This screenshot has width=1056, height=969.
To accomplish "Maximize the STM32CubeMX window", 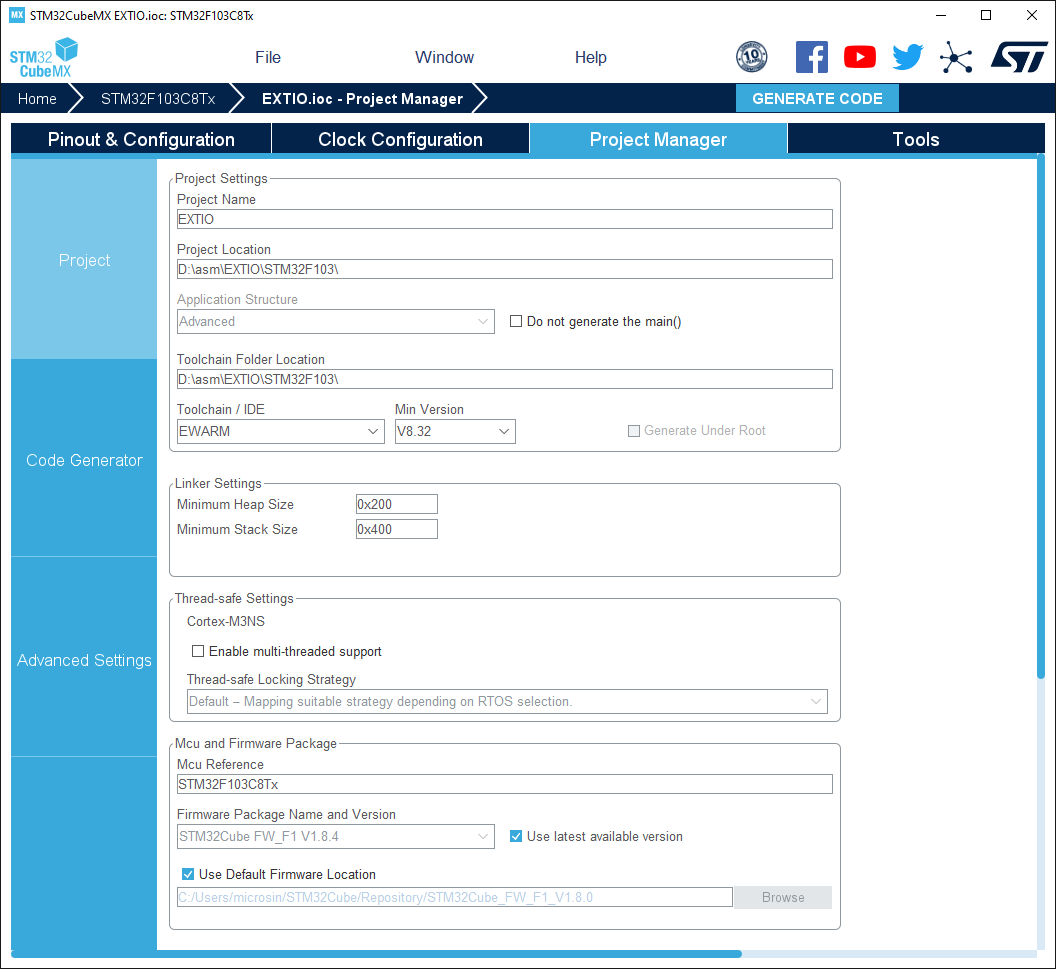I will tap(986, 15).
